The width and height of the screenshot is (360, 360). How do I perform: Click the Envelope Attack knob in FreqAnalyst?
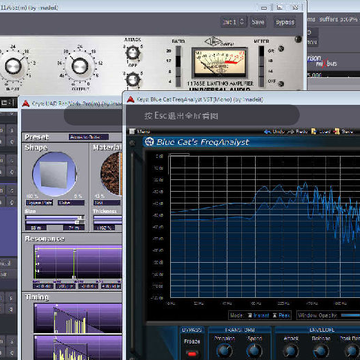(291, 351)
